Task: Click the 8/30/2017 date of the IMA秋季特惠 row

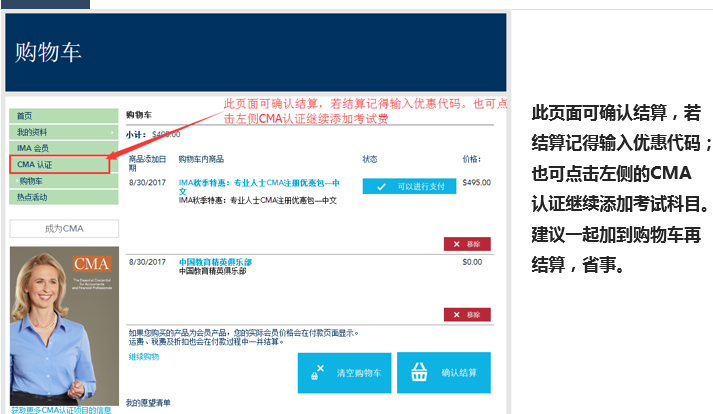Action: [x=147, y=182]
